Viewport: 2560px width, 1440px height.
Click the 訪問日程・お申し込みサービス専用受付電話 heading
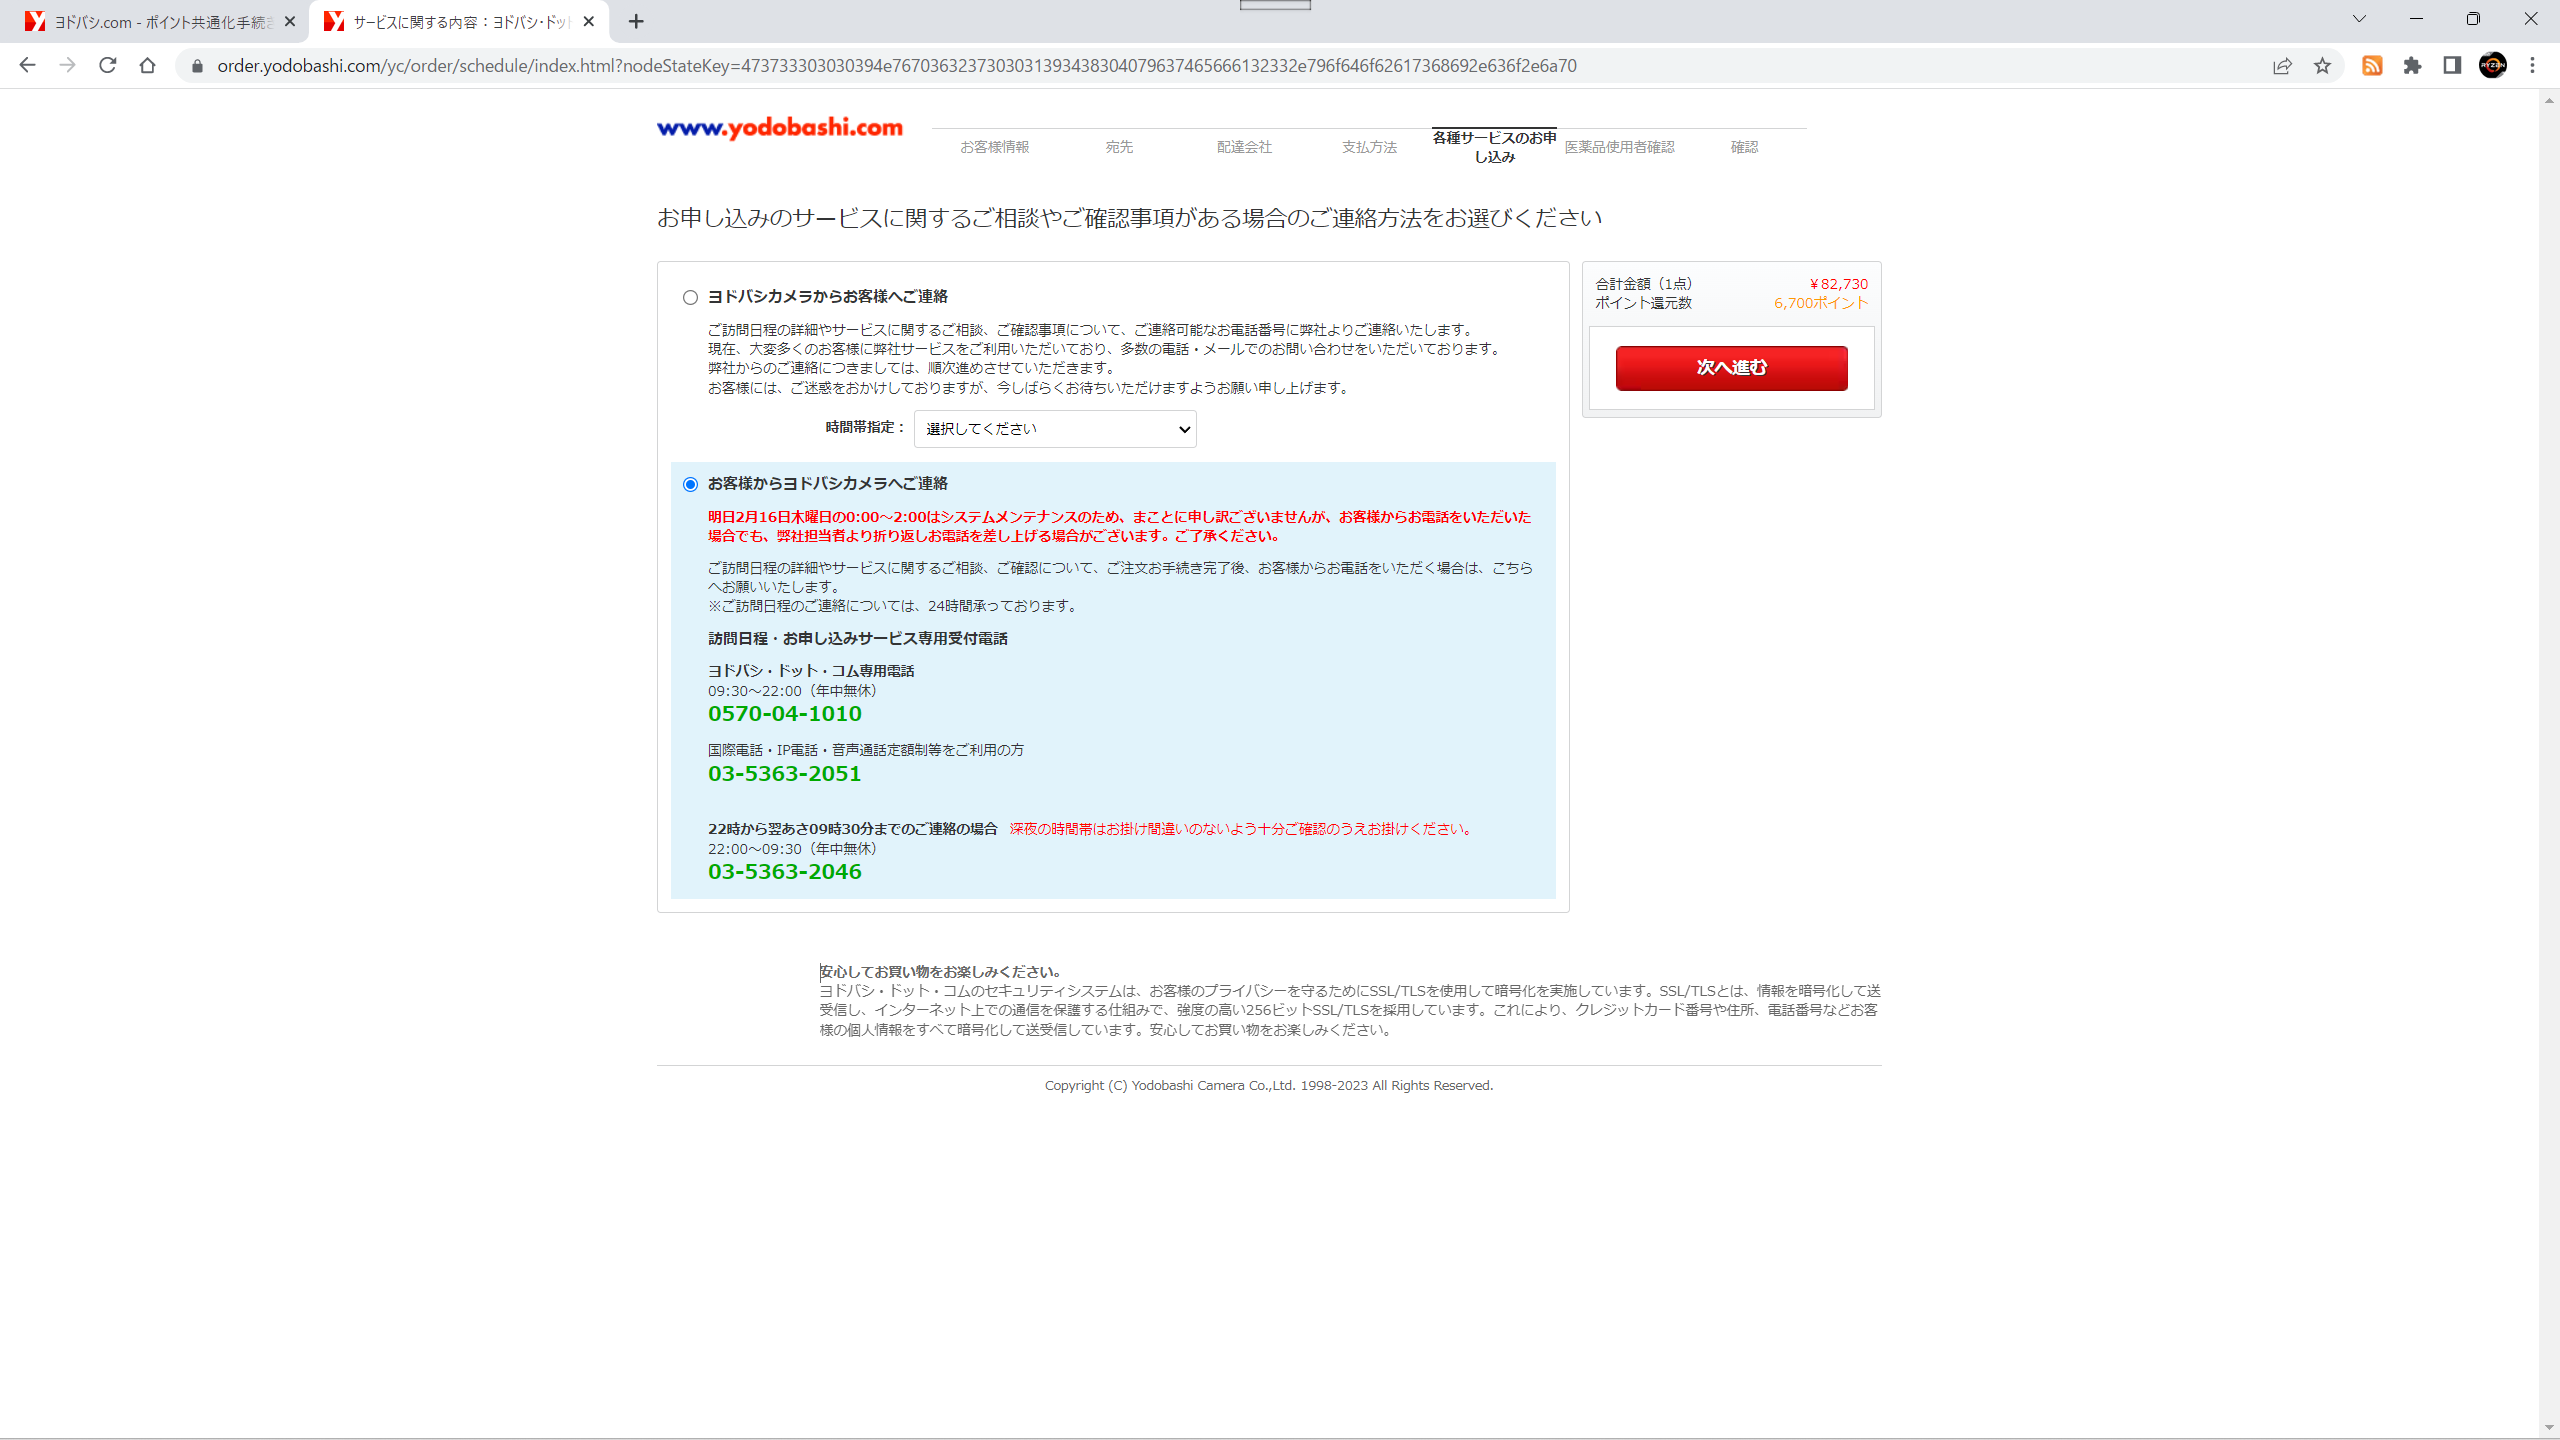pos(858,639)
